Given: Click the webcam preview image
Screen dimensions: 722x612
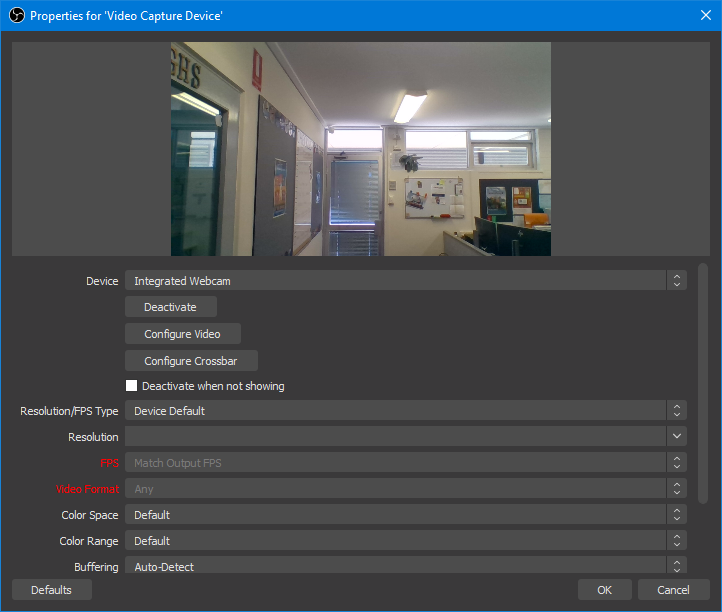Looking at the screenshot, I should coord(361,149).
